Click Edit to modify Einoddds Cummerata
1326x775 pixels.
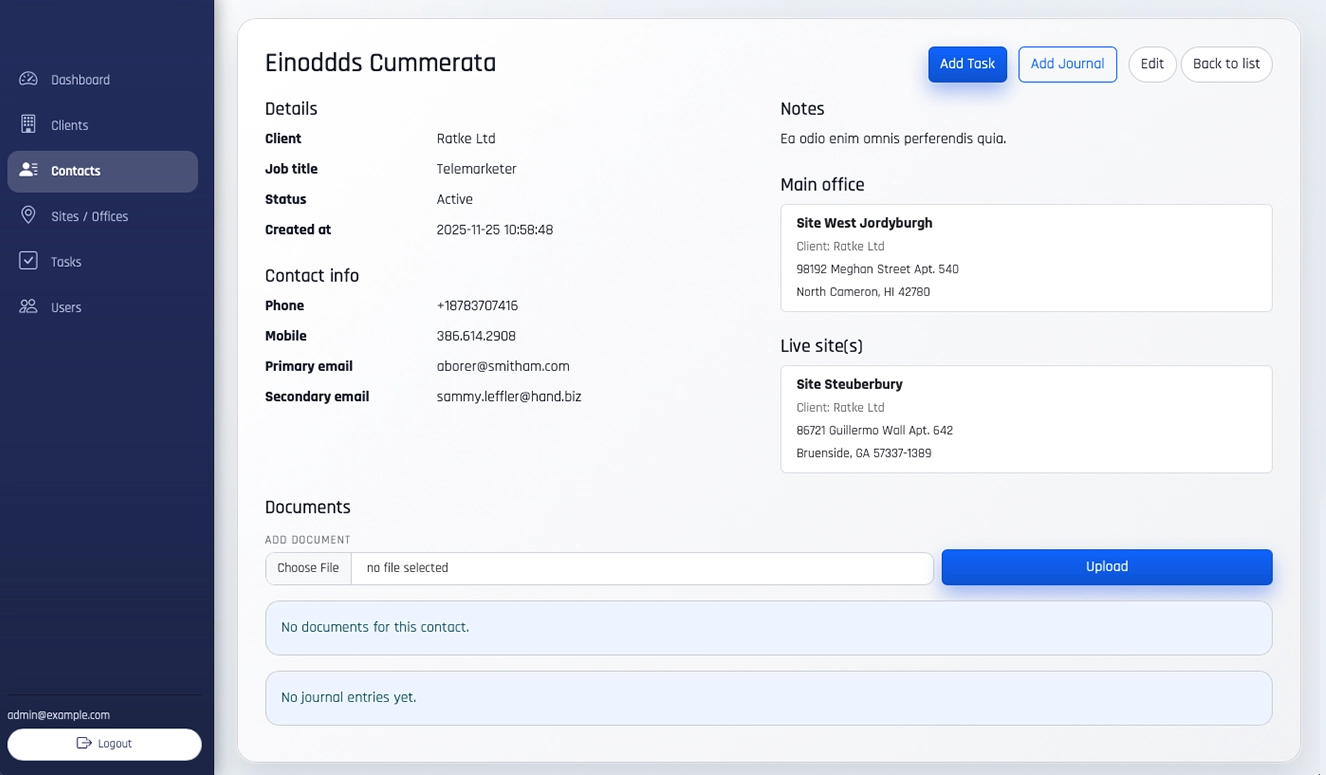[1152, 63]
